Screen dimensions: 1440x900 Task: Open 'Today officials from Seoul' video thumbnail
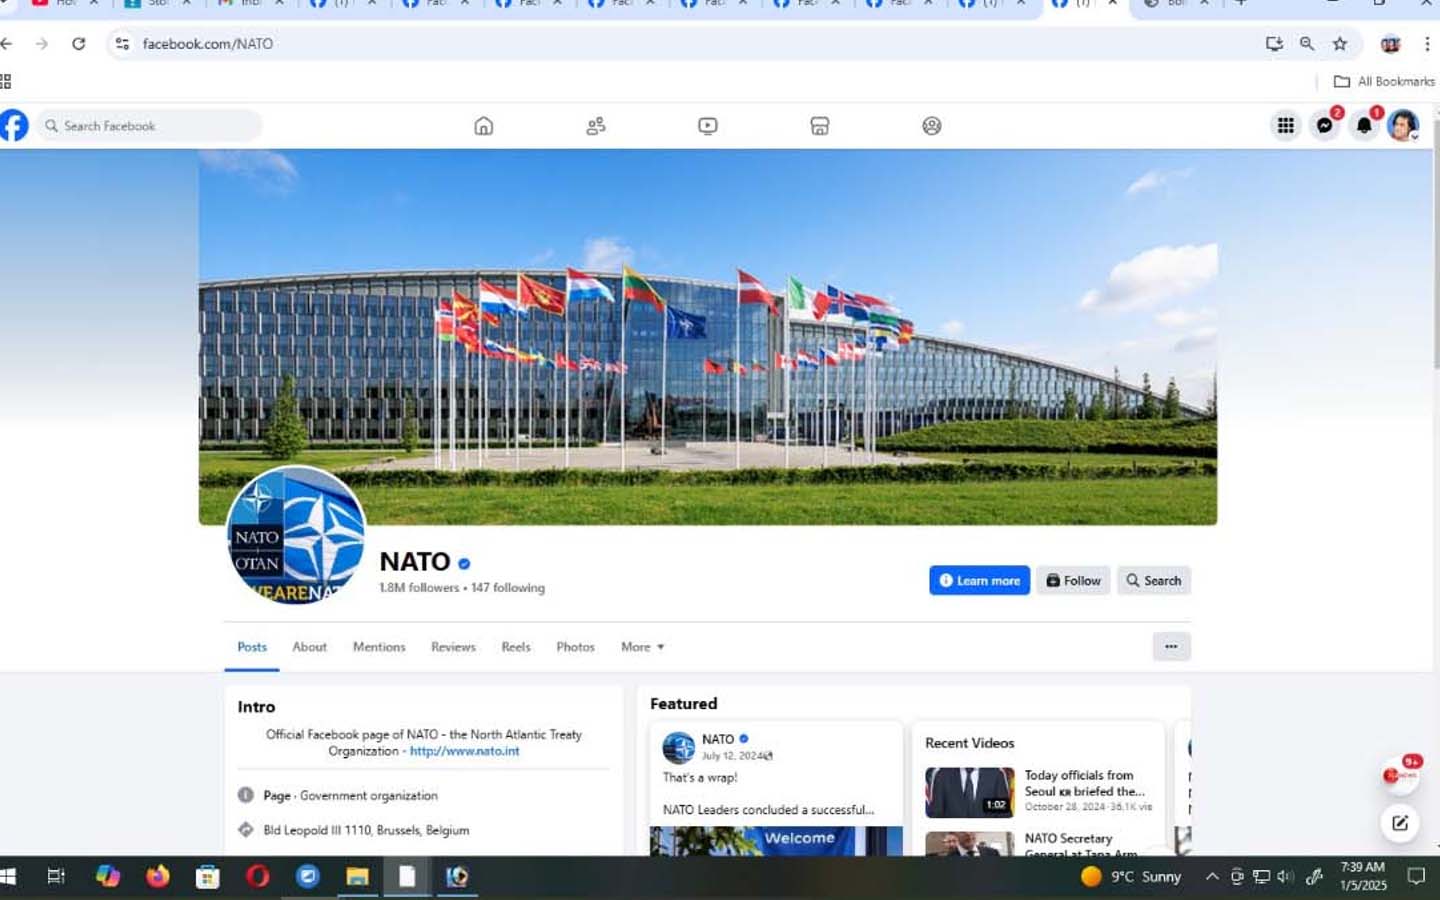coord(969,792)
